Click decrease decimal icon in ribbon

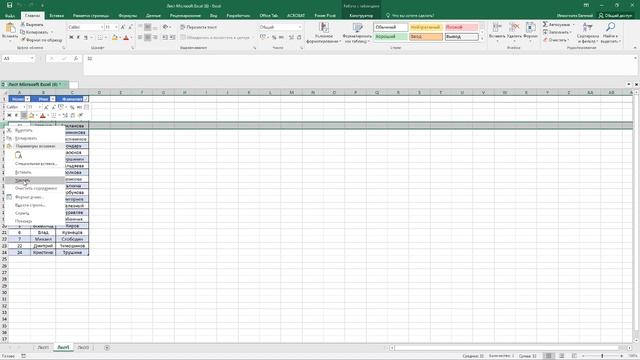click(299, 37)
